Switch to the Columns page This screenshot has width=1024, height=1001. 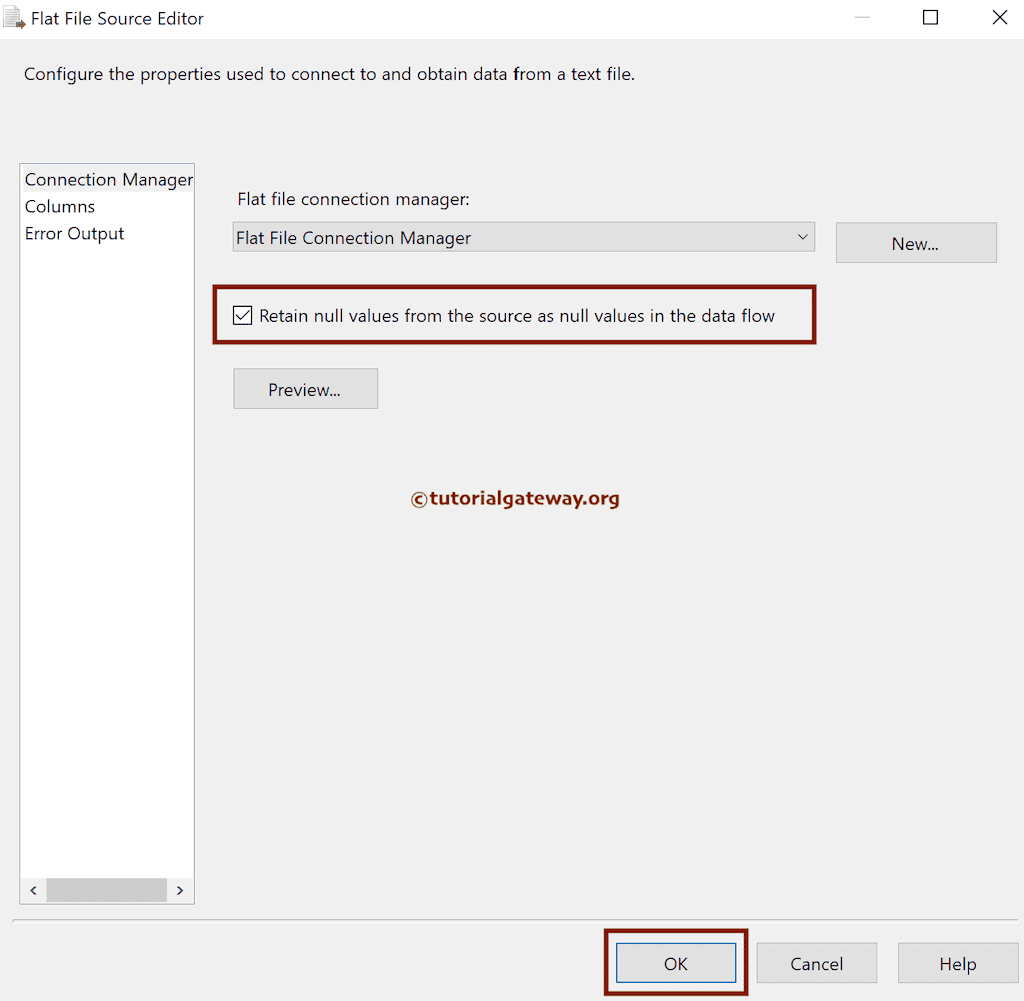point(60,206)
